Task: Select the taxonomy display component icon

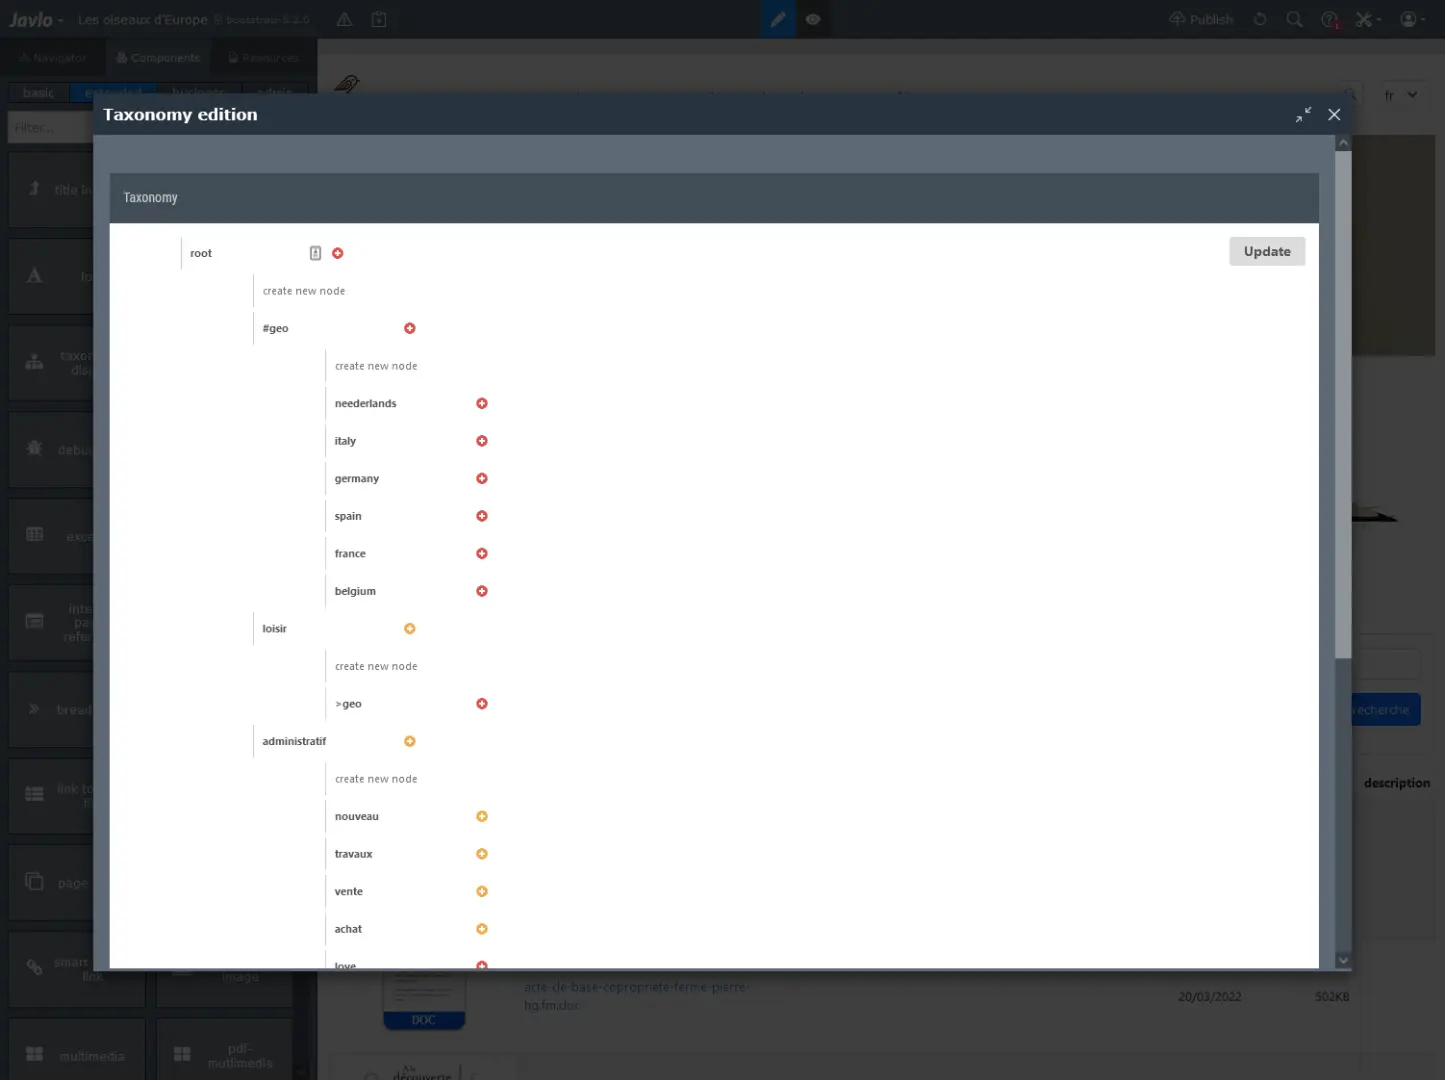Action: click(x=33, y=362)
